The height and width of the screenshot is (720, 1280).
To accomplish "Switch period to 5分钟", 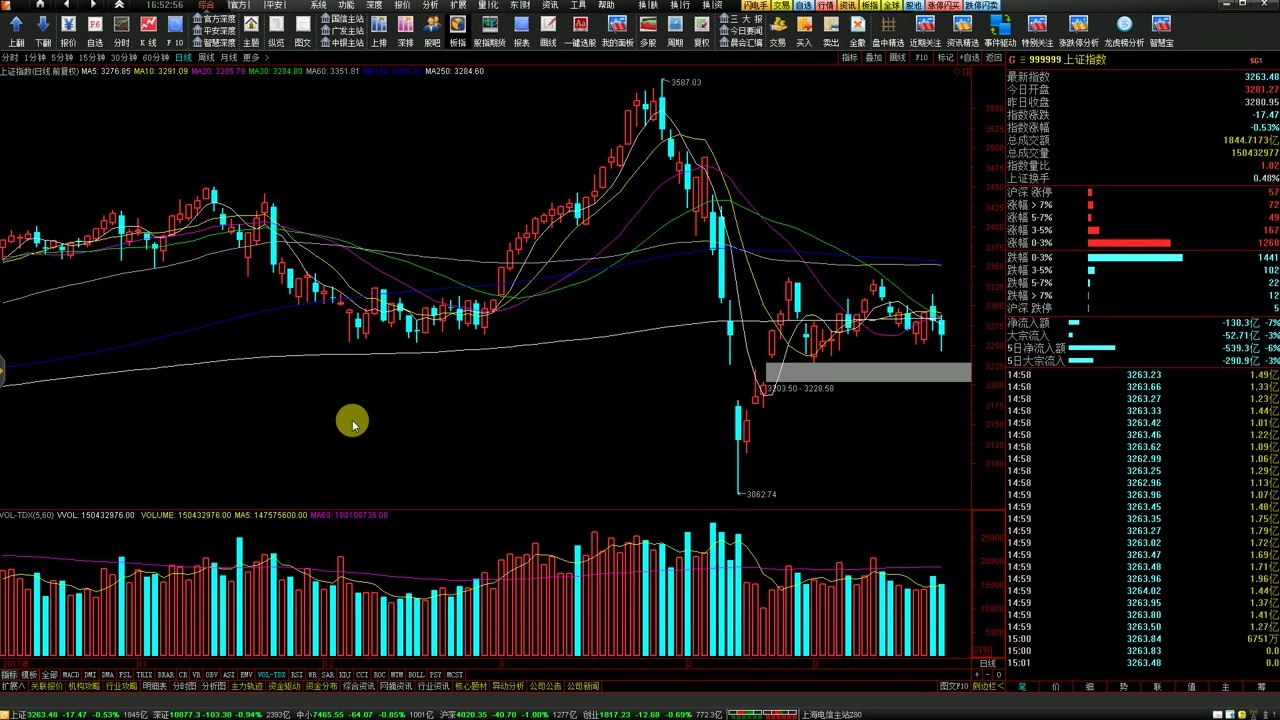I will coord(63,58).
